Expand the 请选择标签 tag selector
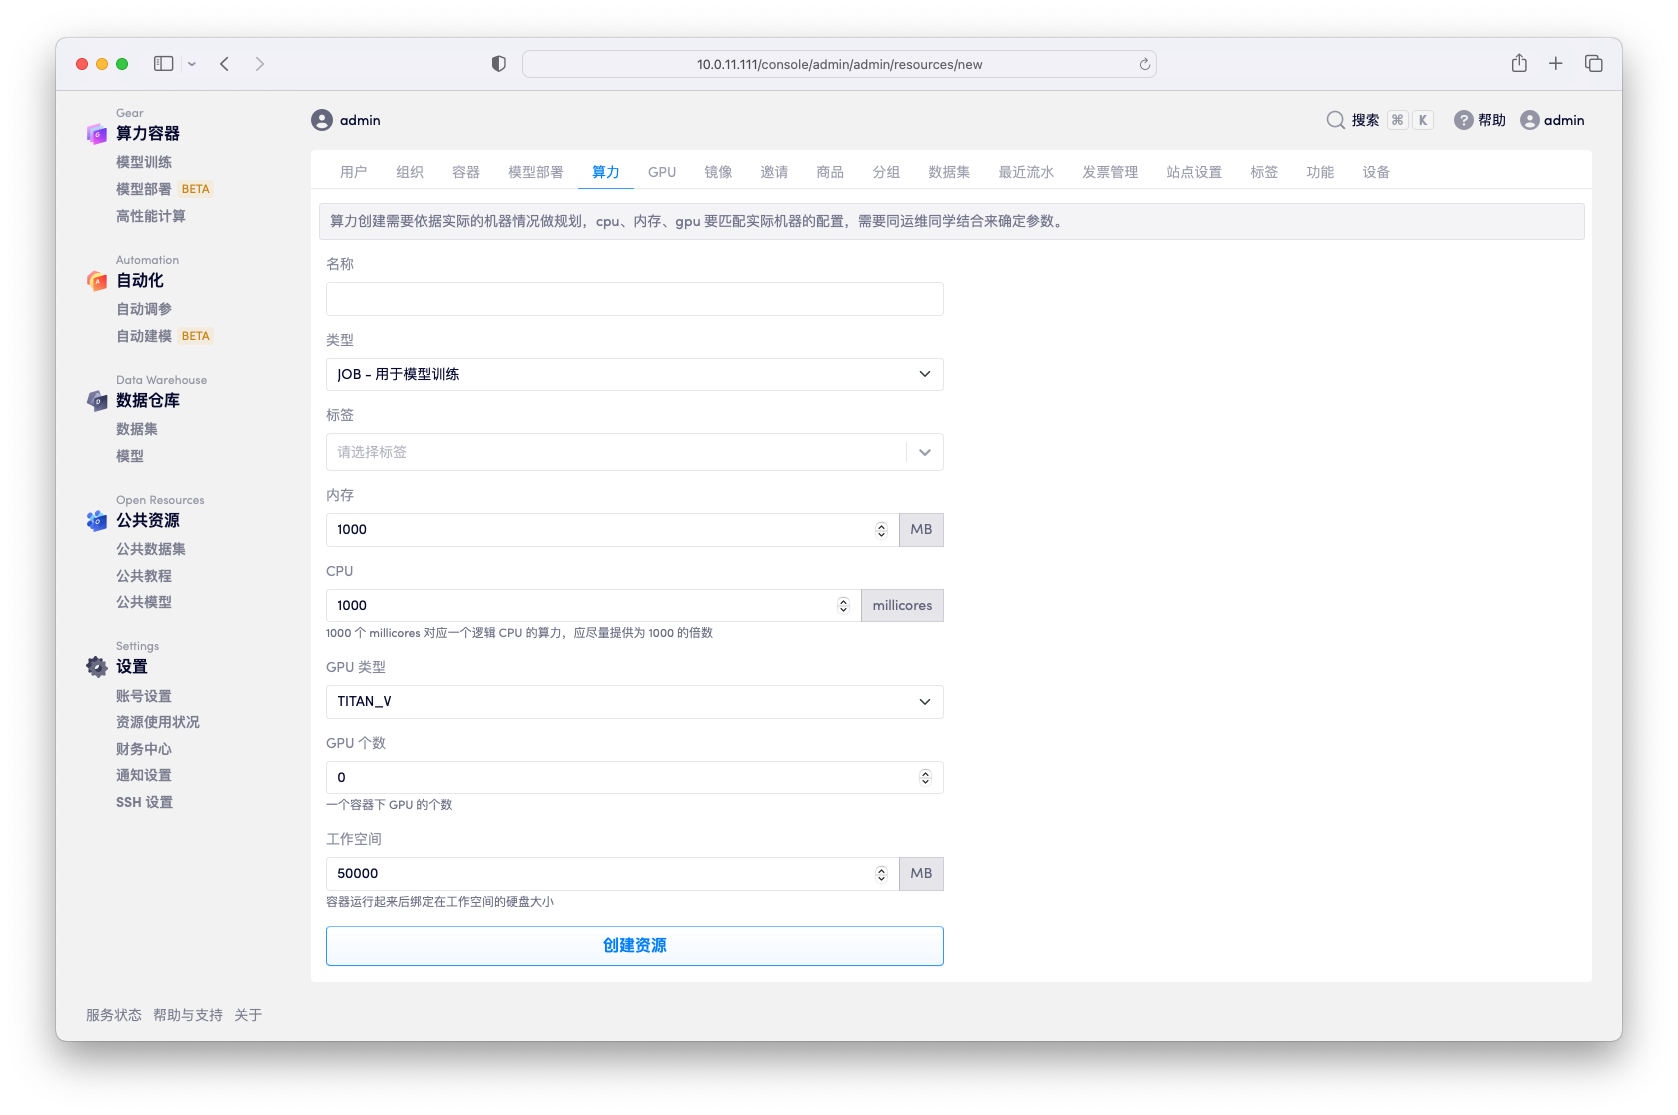Viewport: 1678px width, 1115px height. pos(924,452)
